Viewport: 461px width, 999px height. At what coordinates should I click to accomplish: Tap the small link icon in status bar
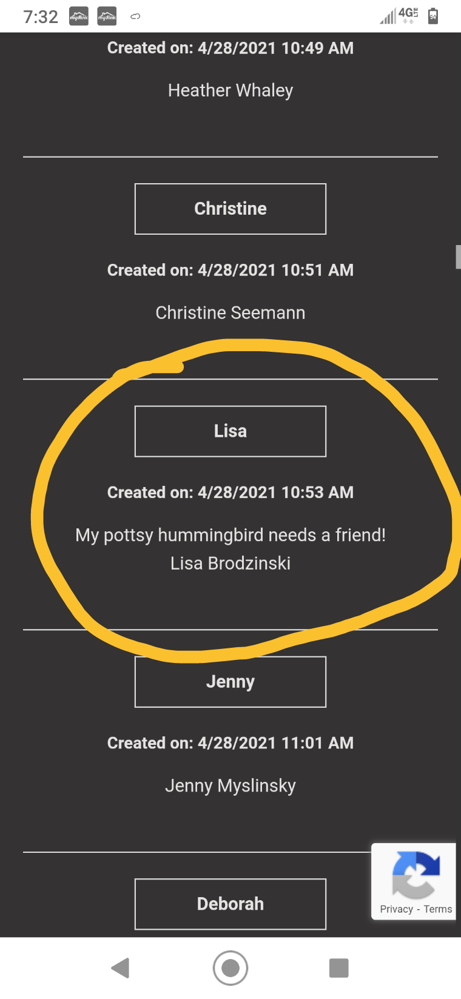tap(135, 17)
